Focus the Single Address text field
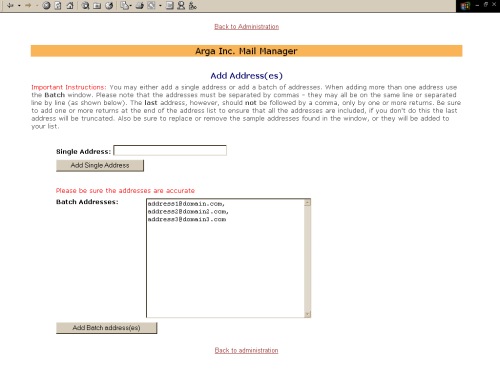The image size is (500, 375). [170, 150]
